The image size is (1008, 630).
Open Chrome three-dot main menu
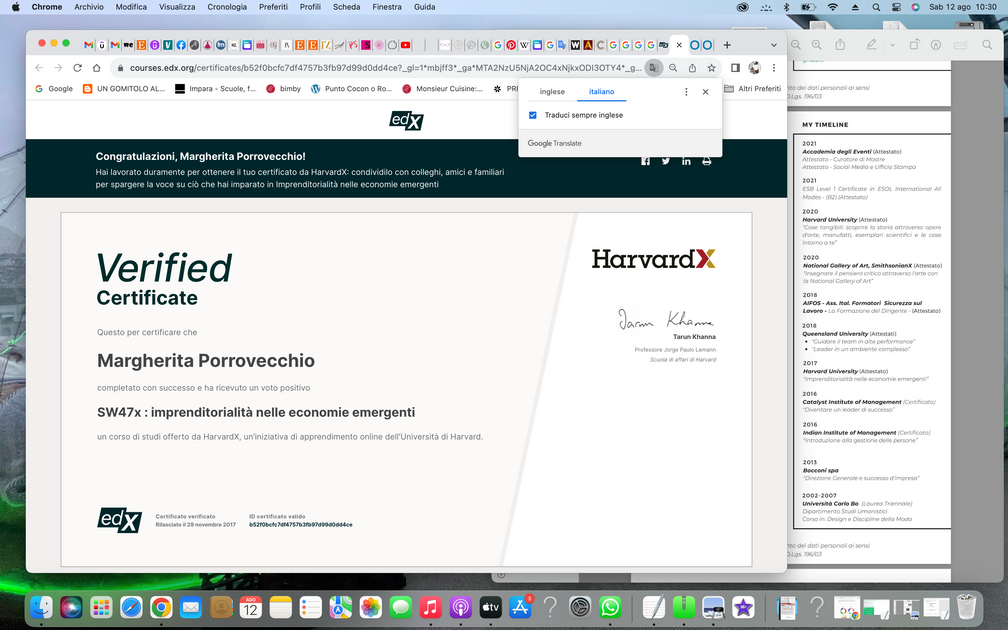[774, 68]
